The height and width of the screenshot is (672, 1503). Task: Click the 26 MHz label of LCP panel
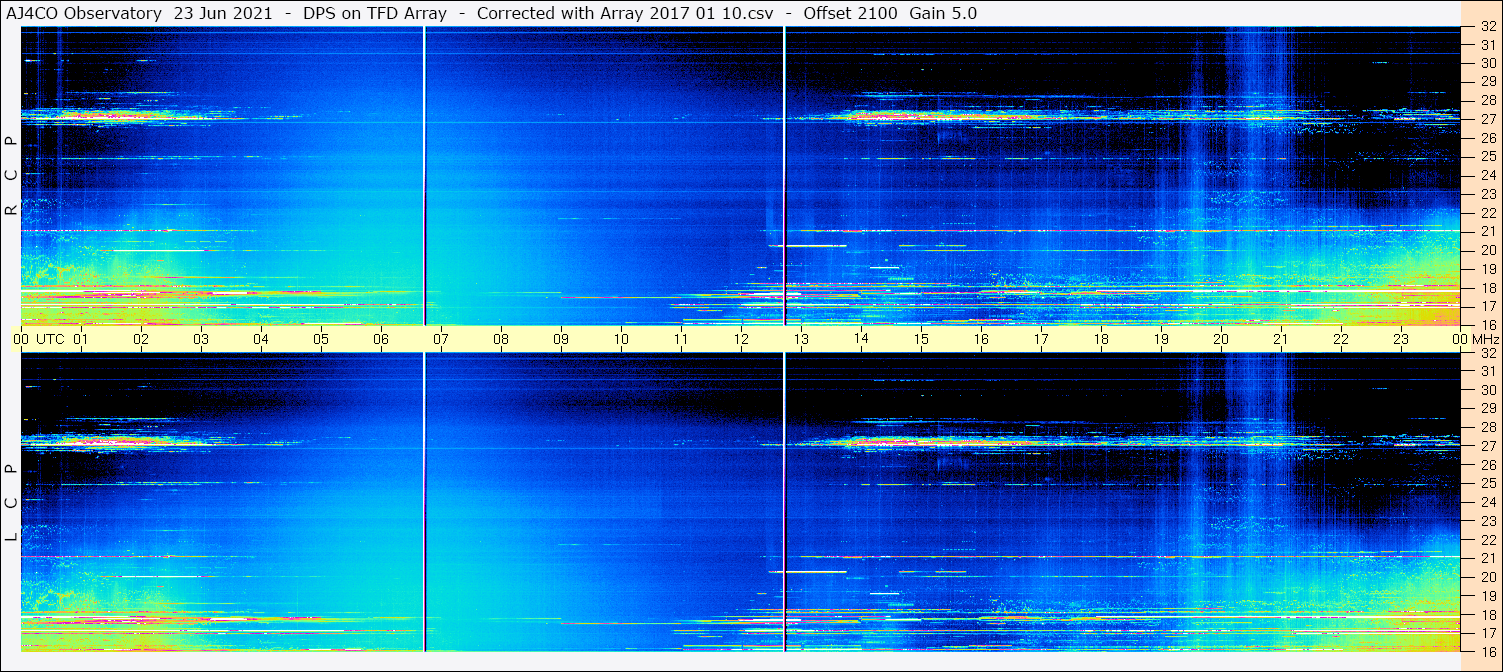(1487, 465)
